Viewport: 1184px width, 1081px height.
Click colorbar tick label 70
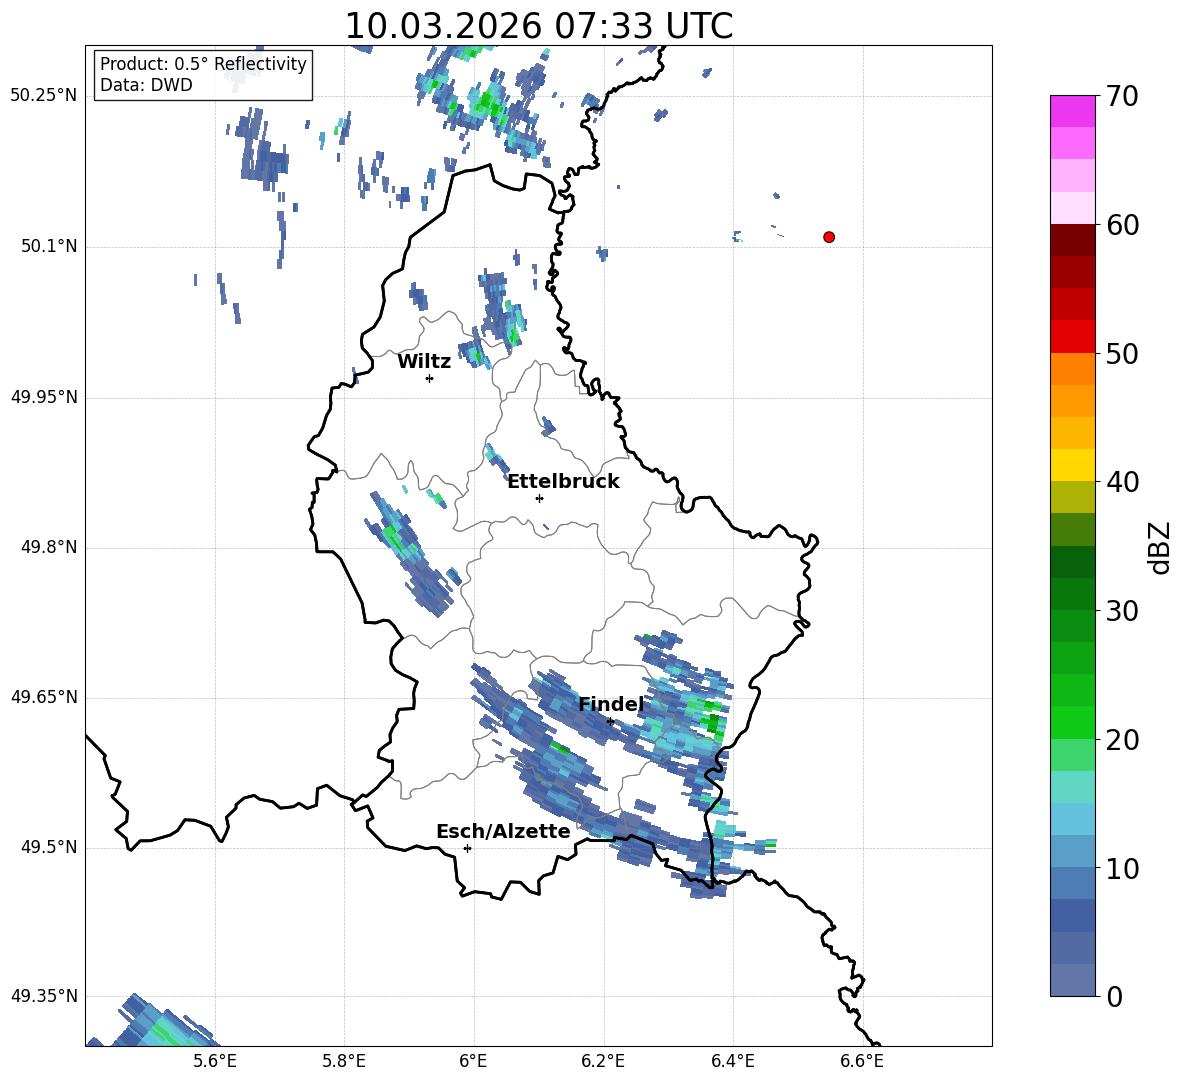[x=1121, y=97]
